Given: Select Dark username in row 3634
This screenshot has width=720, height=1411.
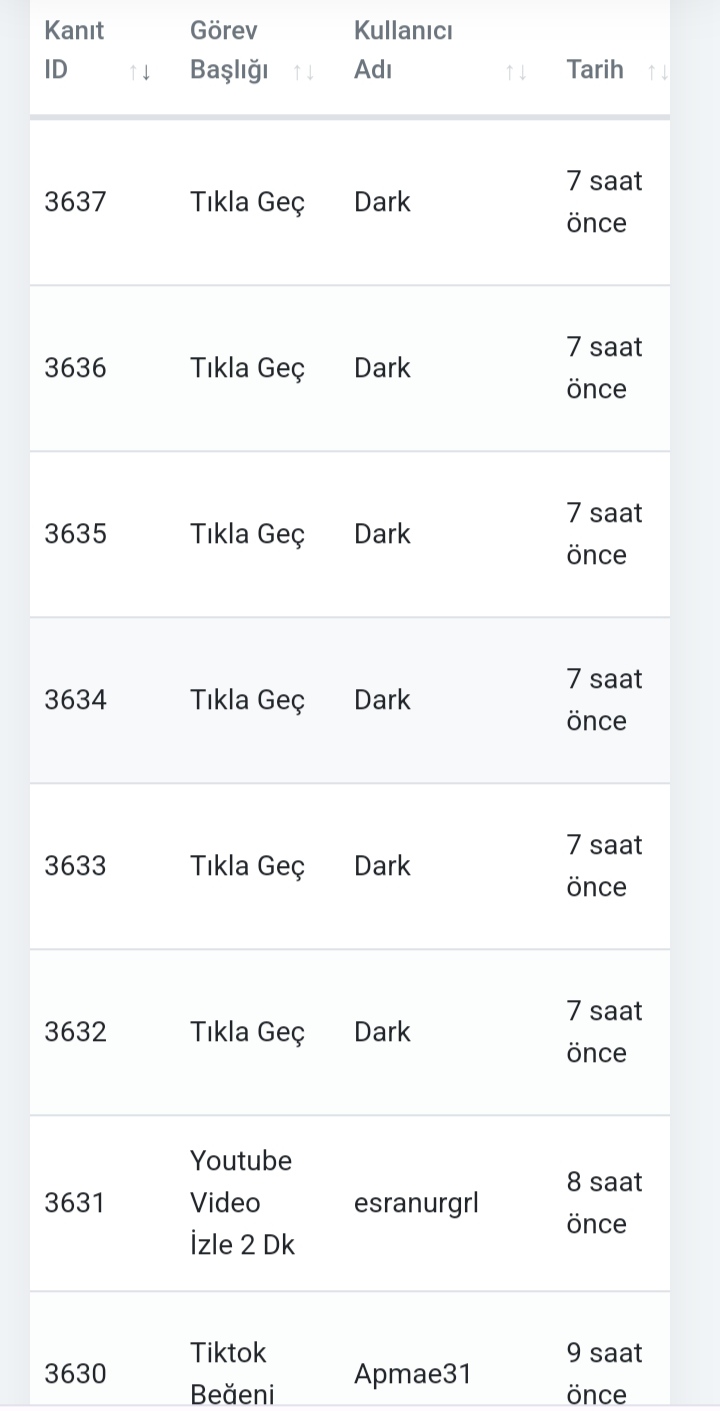Looking at the screenshot, I should (x=382, y=700).
